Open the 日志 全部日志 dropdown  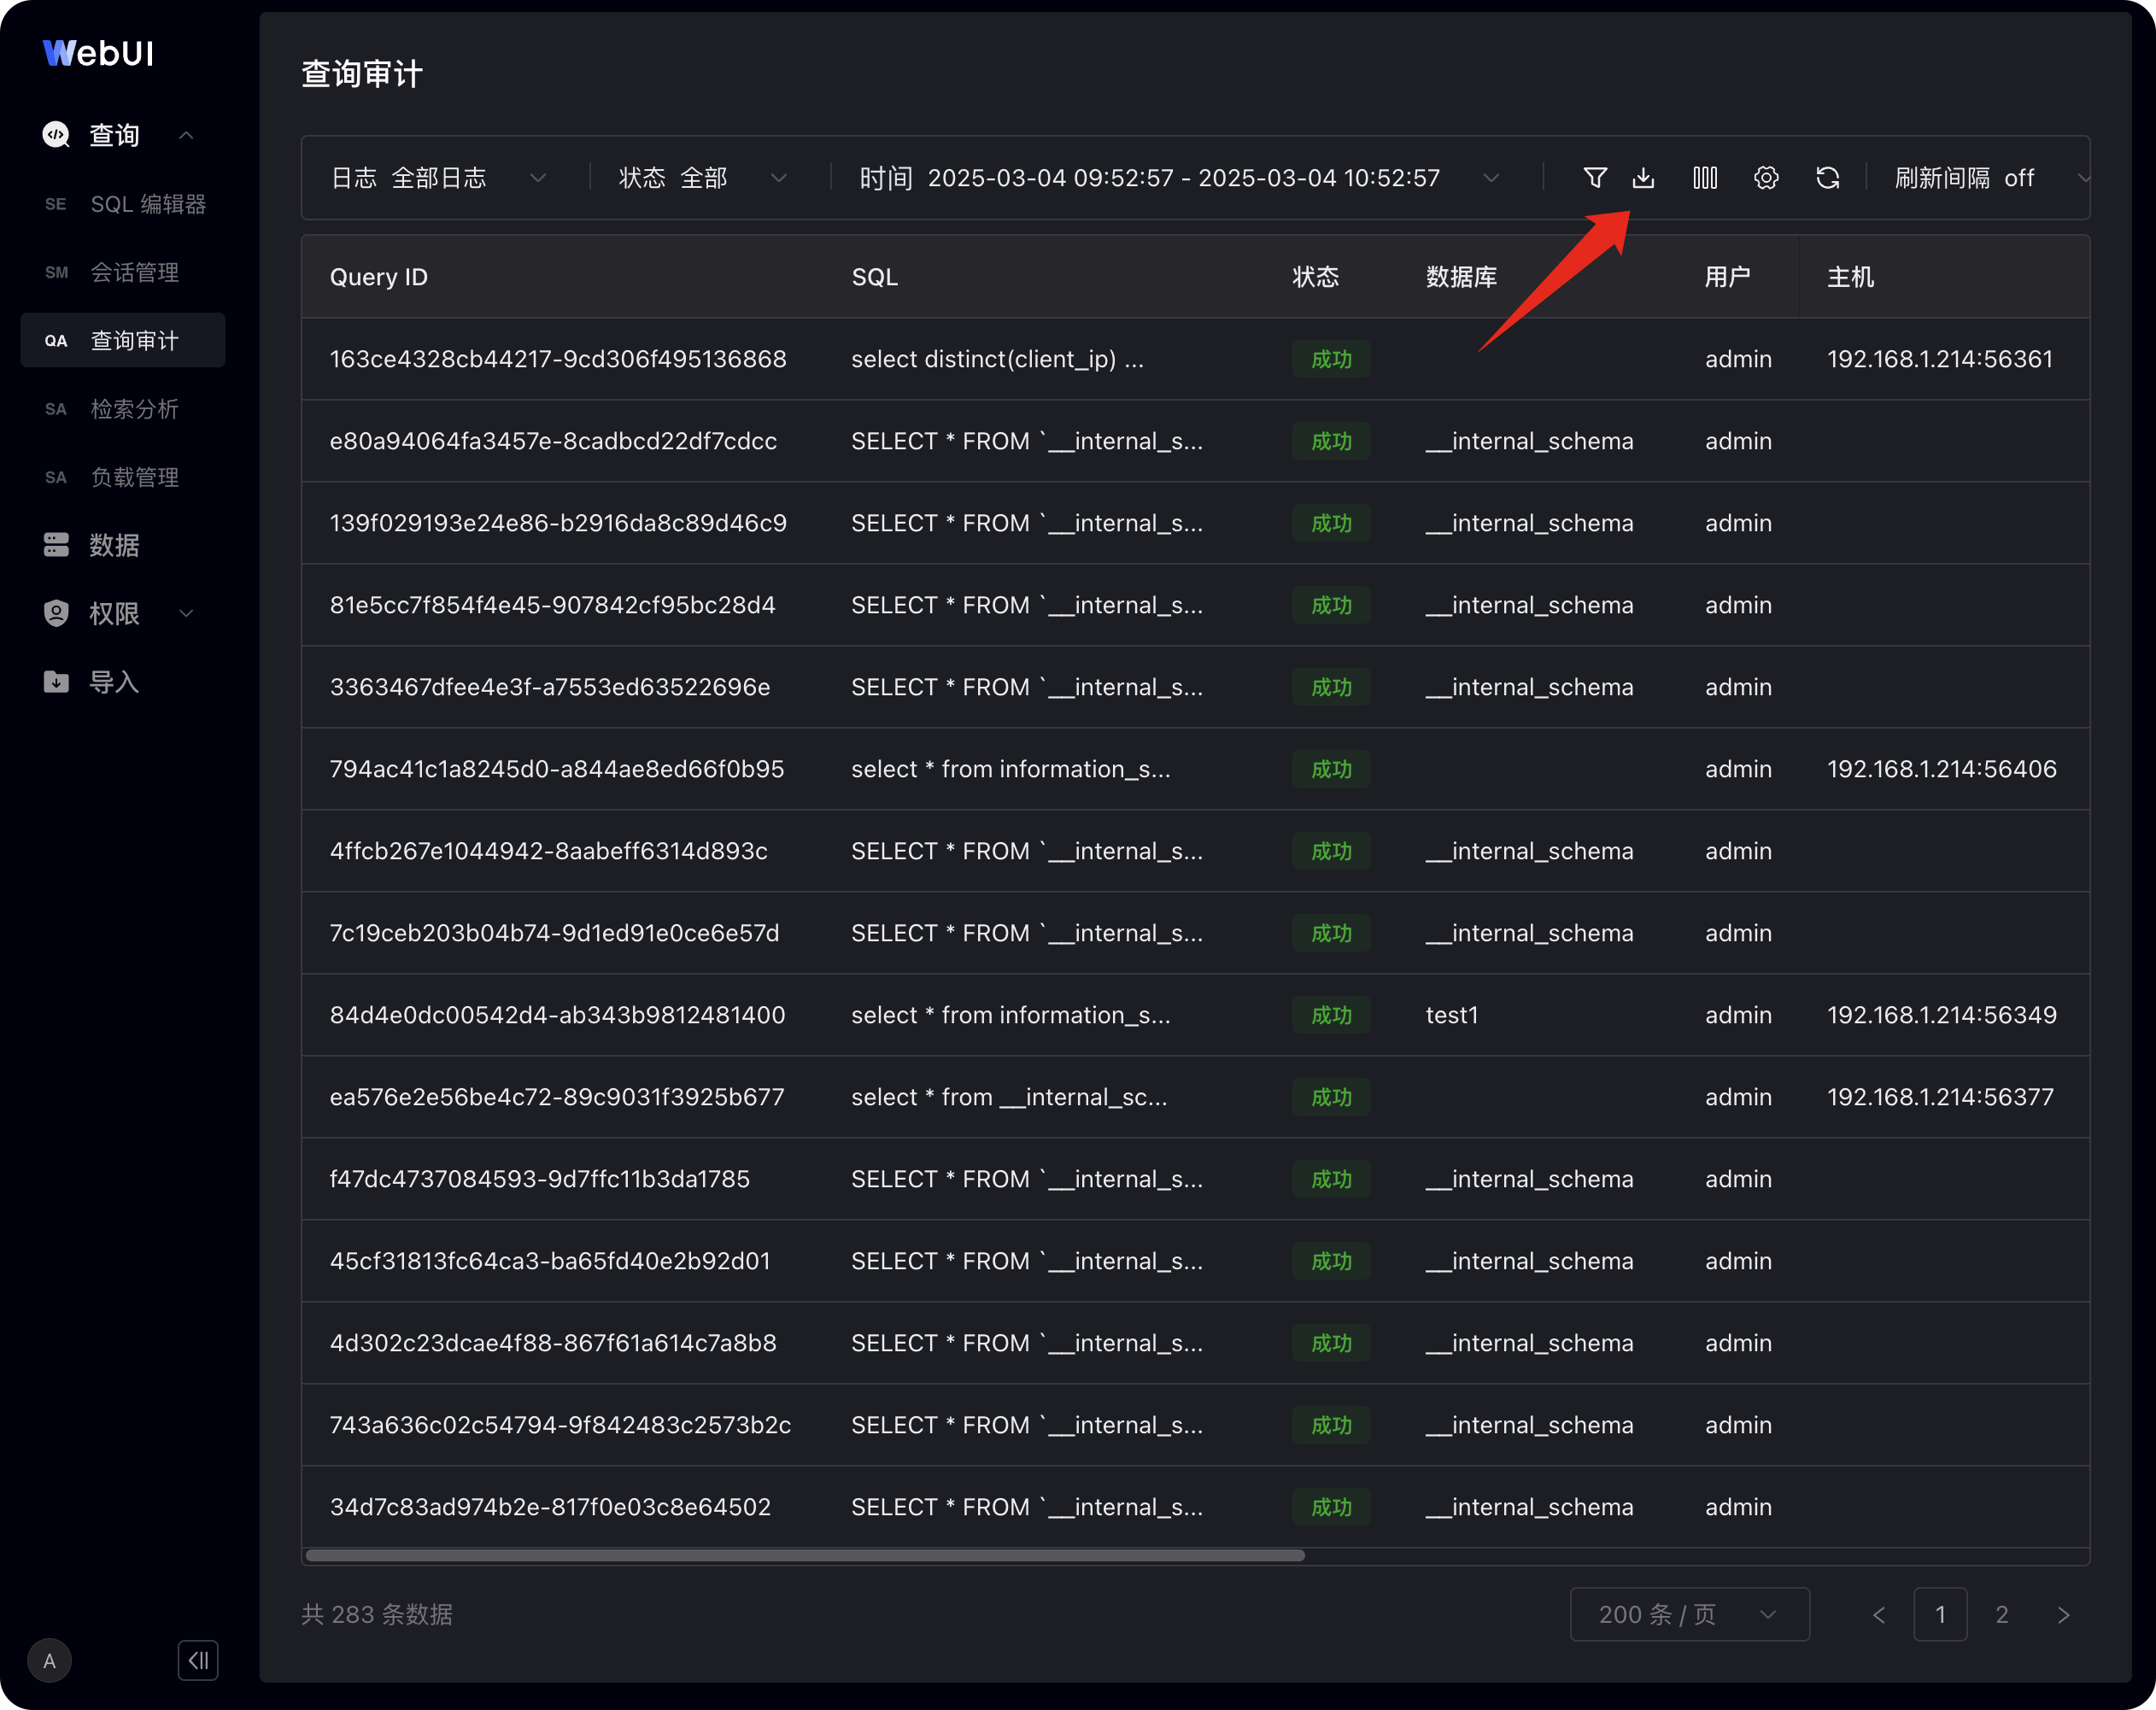coord(438,178)
